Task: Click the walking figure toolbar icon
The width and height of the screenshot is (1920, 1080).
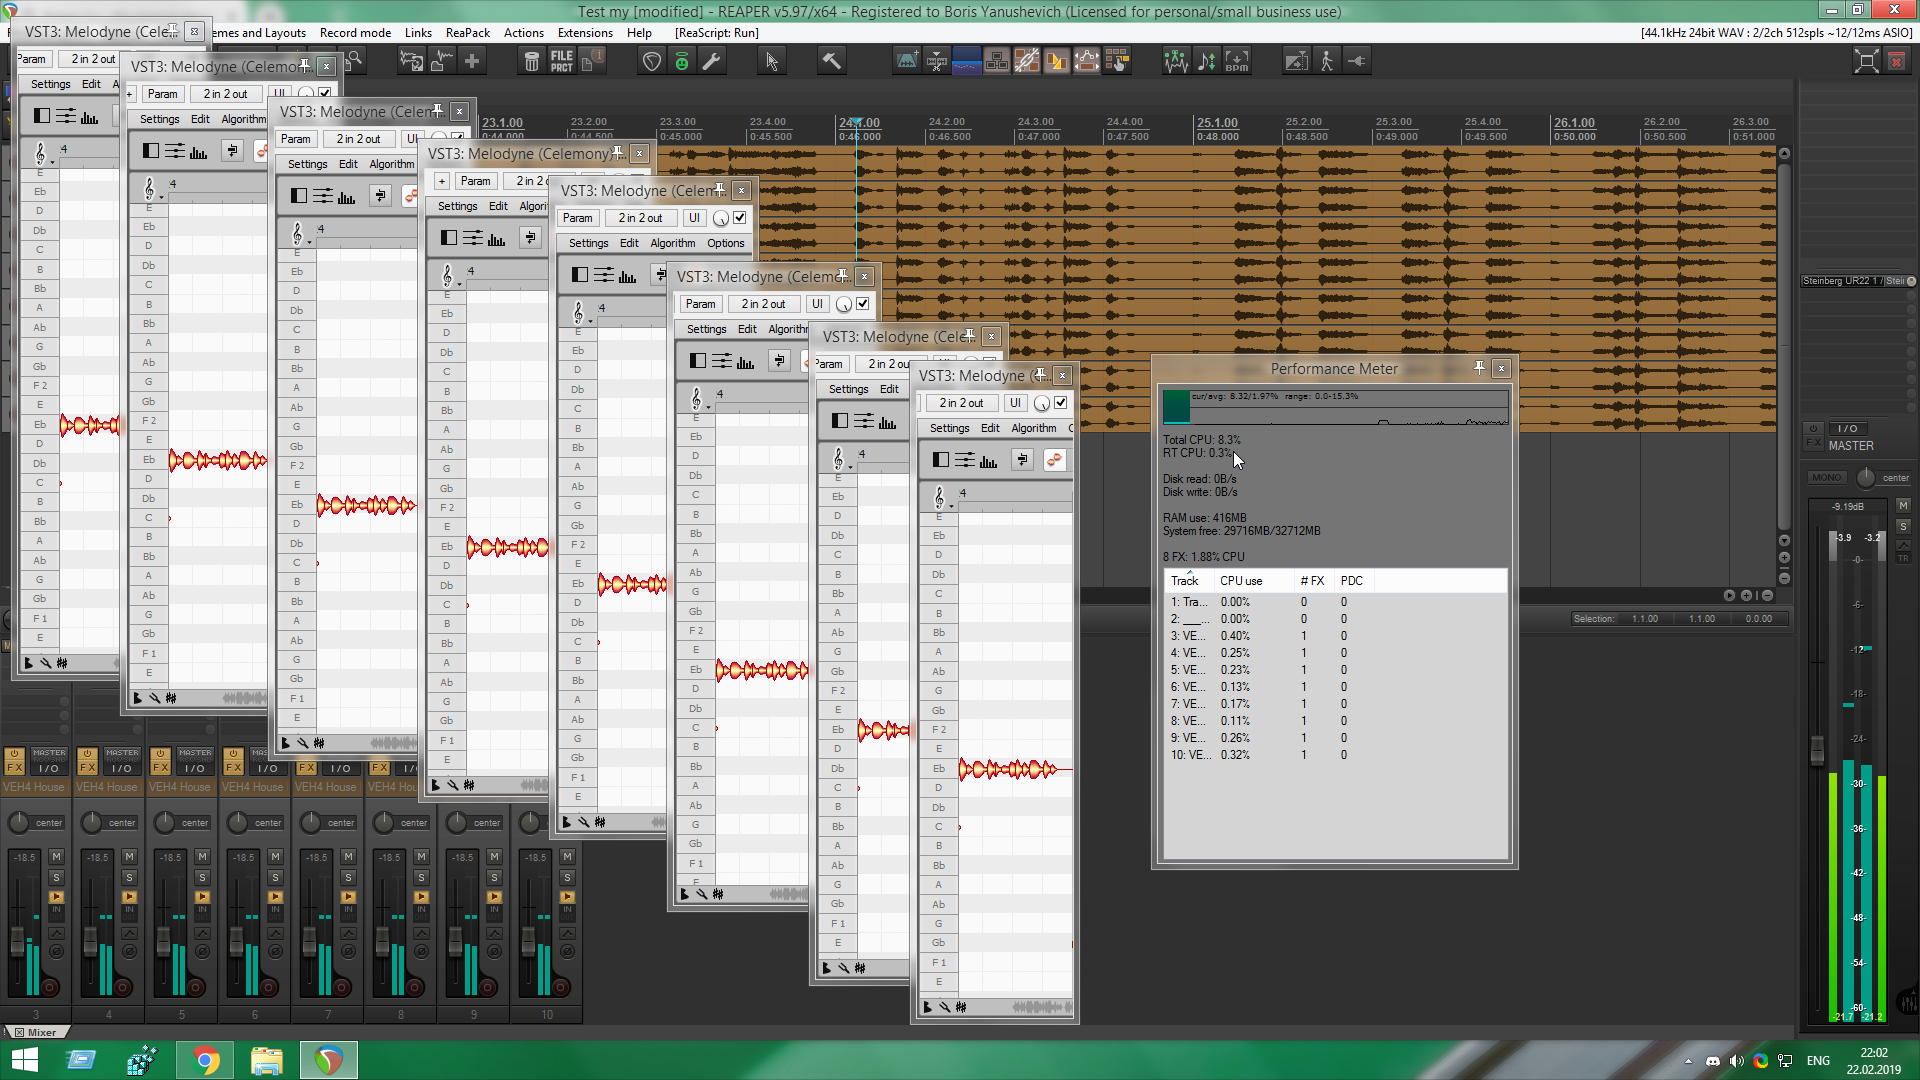Action: point(1327,61)
